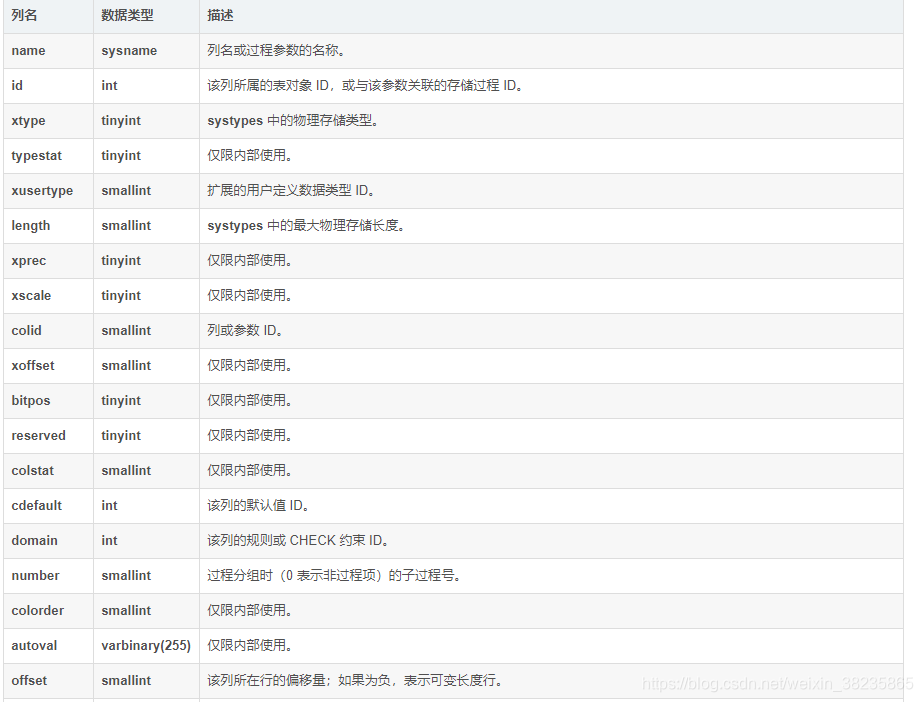The height and width of the screenshot is (702, 923).
Task: Click tinyint in the typestat row
Action: click(x=121, y=155)
